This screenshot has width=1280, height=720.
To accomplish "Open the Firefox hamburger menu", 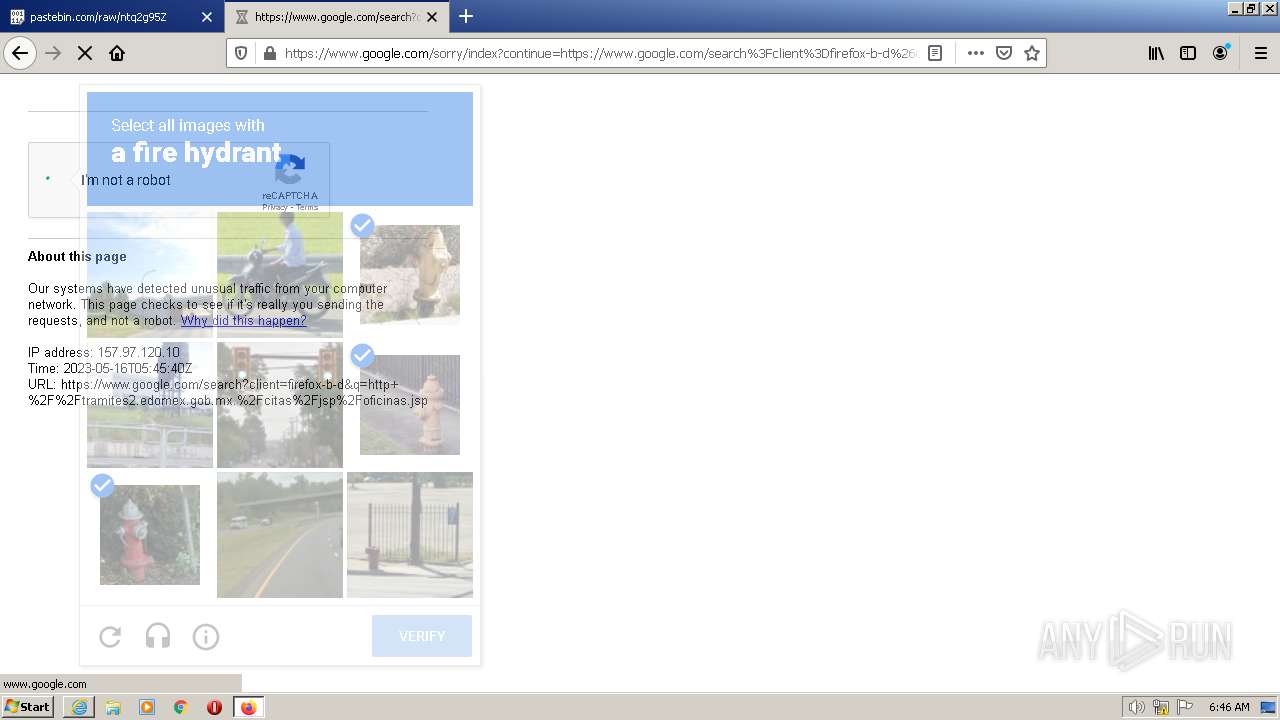I will click(x=1261, y=53).
